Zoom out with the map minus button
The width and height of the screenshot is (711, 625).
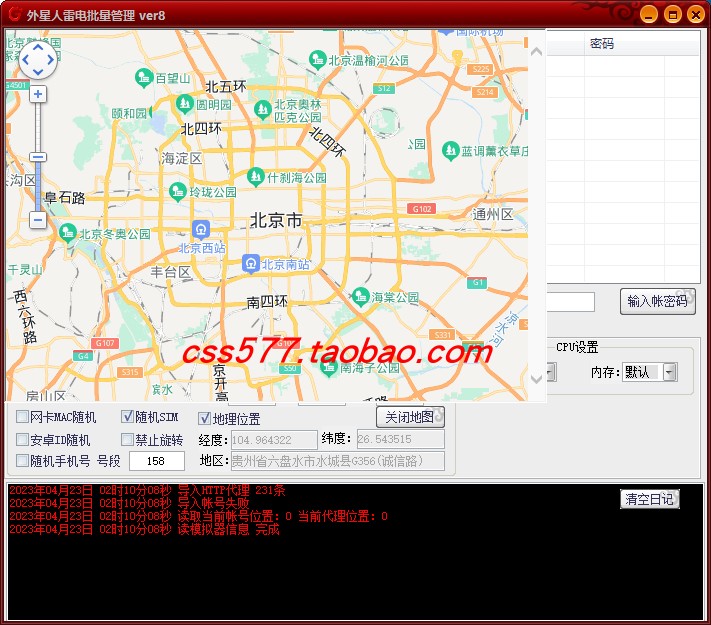click(38, 220)
